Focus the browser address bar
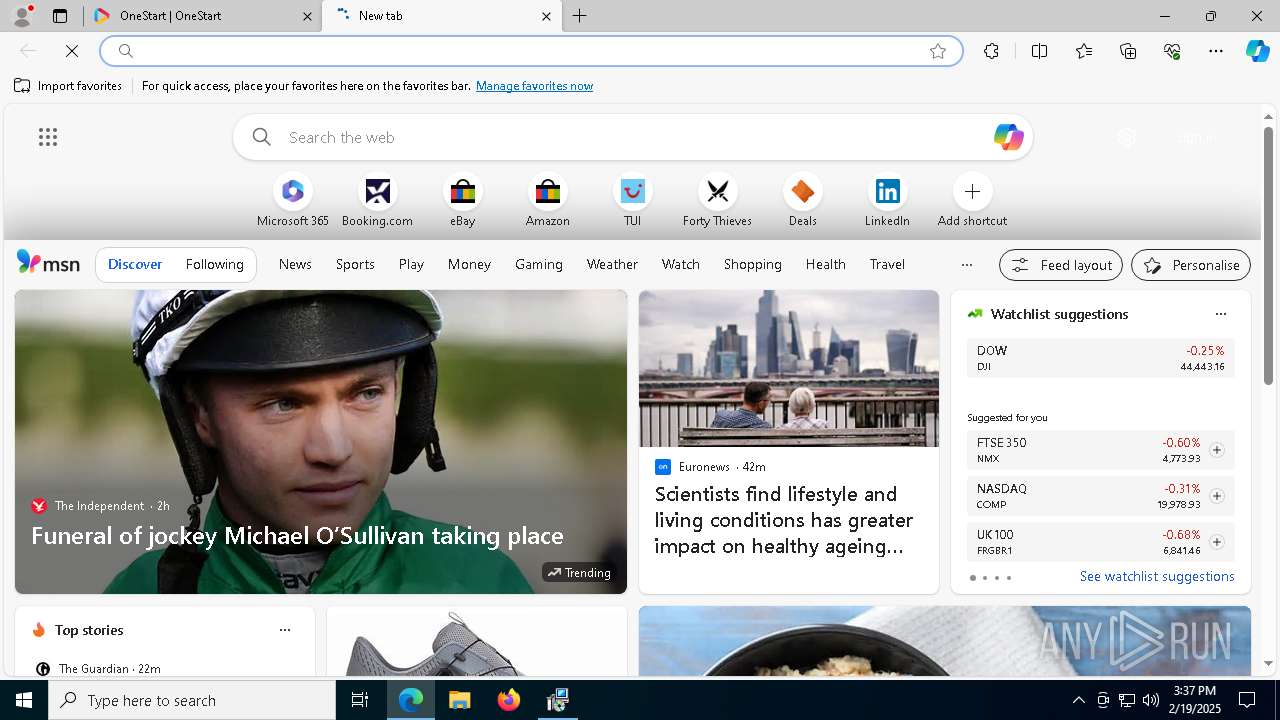The width and height of the screenshot is (1280, 720). [x=530, y=51]
